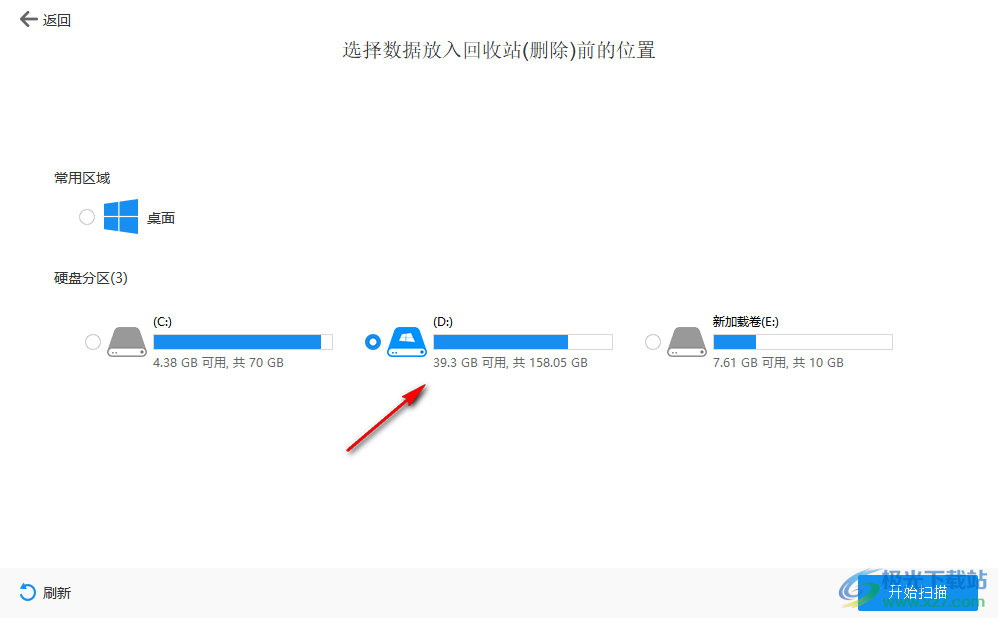998x618 pixels.
Task: Click the gray disk icon of drive C:
Action: pos(126,341)
